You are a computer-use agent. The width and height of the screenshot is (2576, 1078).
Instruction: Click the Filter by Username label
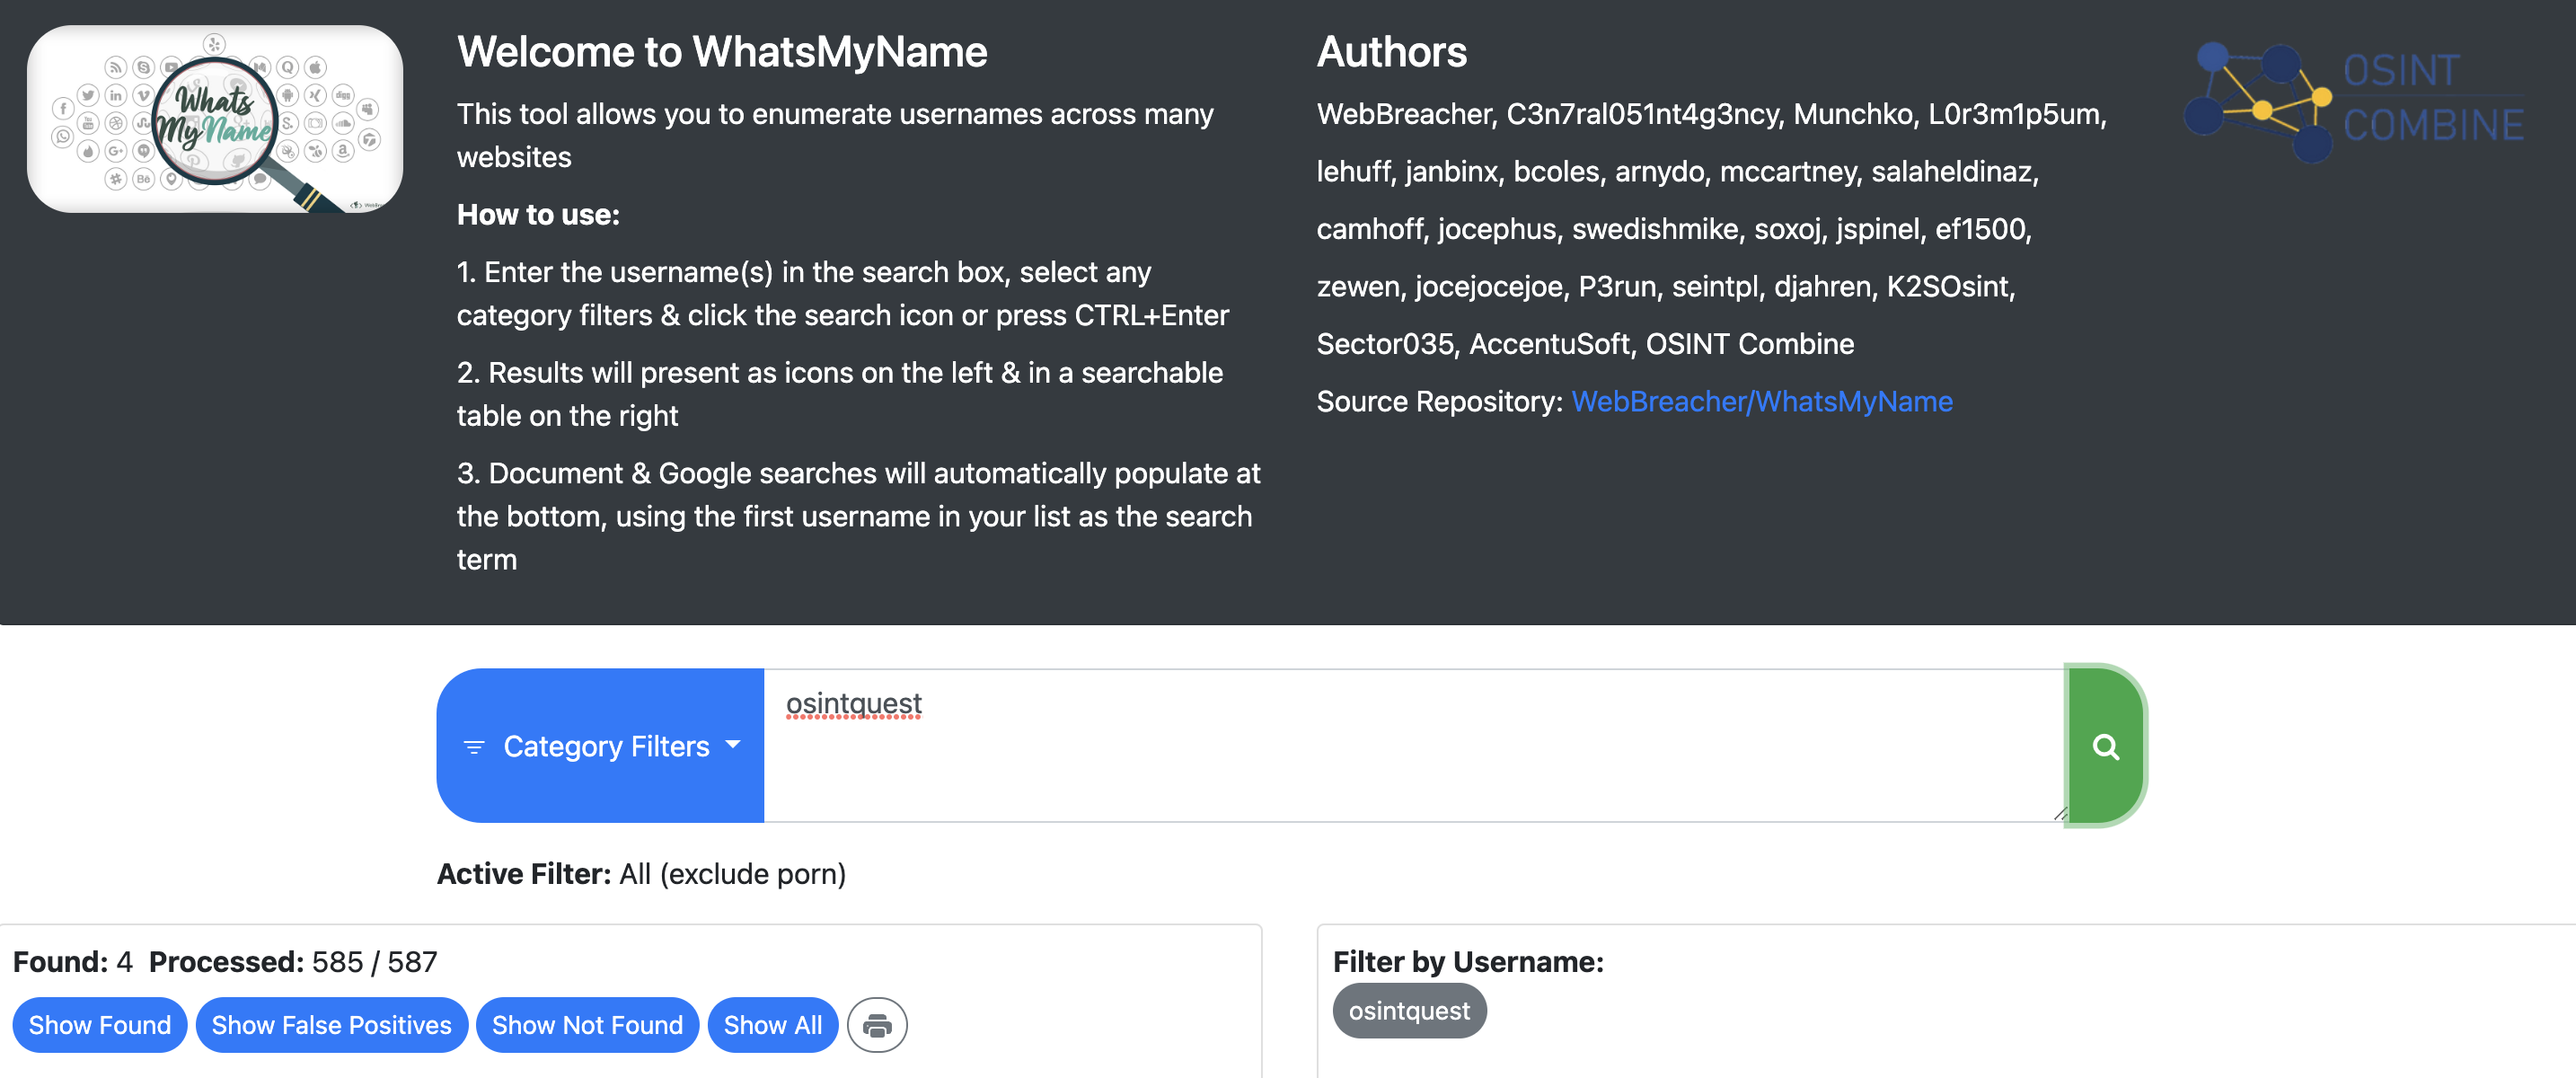click(1468, 962)
